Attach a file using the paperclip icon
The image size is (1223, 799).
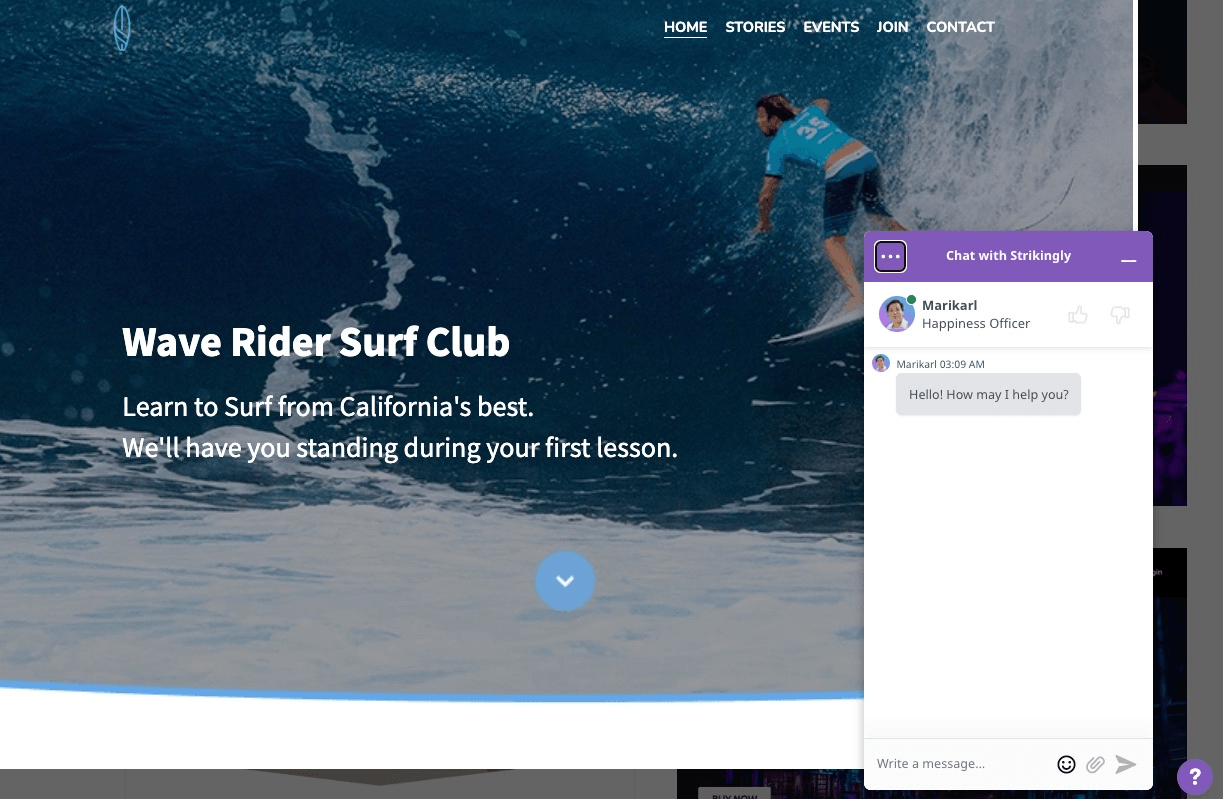[1095, 764]
